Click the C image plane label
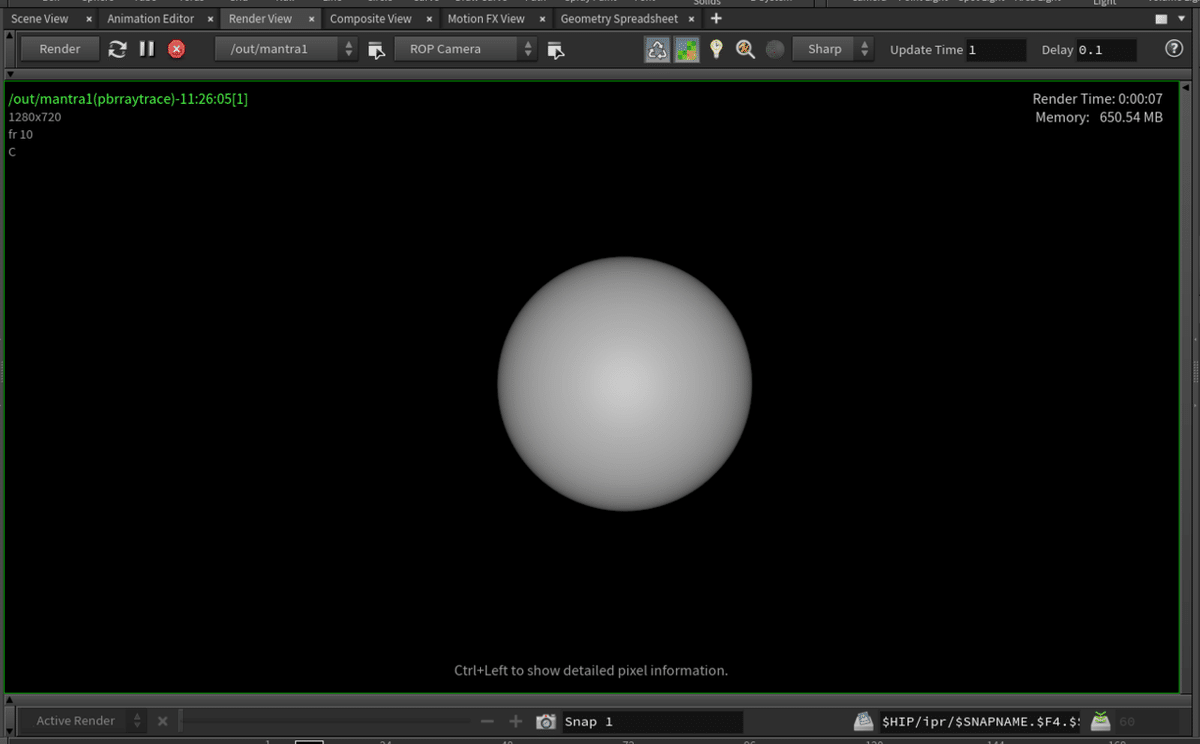 point(12,152)
